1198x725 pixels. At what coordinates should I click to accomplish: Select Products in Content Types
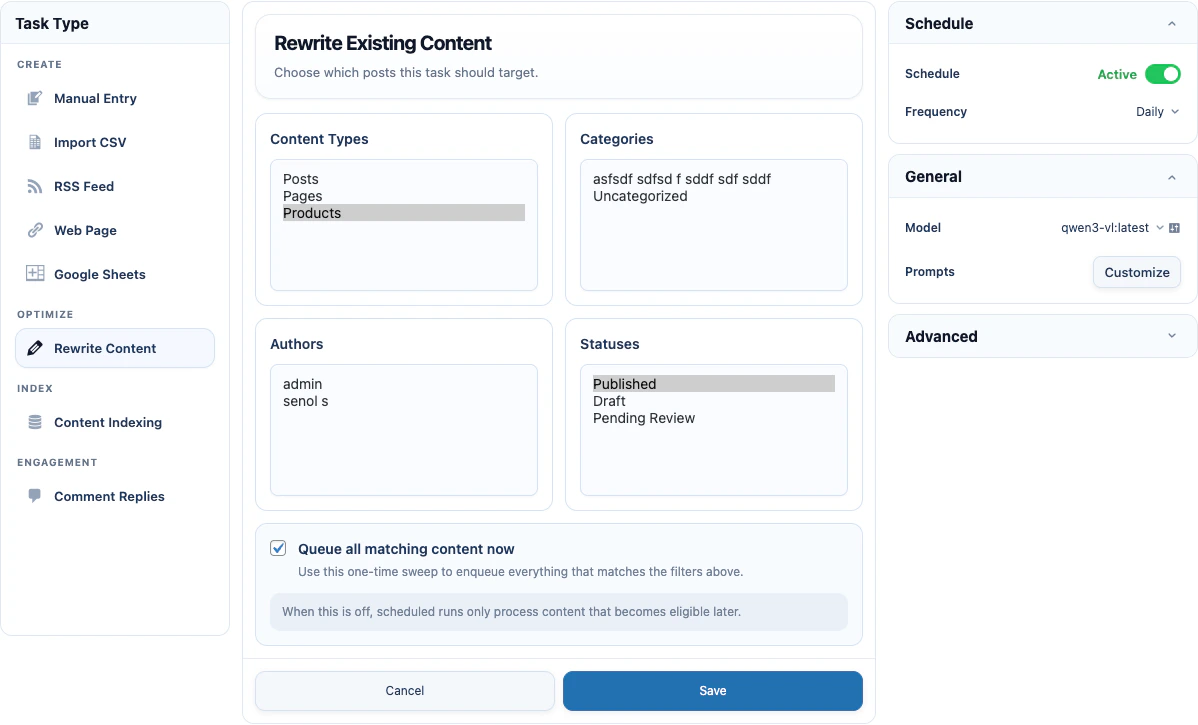coord(403,213)
